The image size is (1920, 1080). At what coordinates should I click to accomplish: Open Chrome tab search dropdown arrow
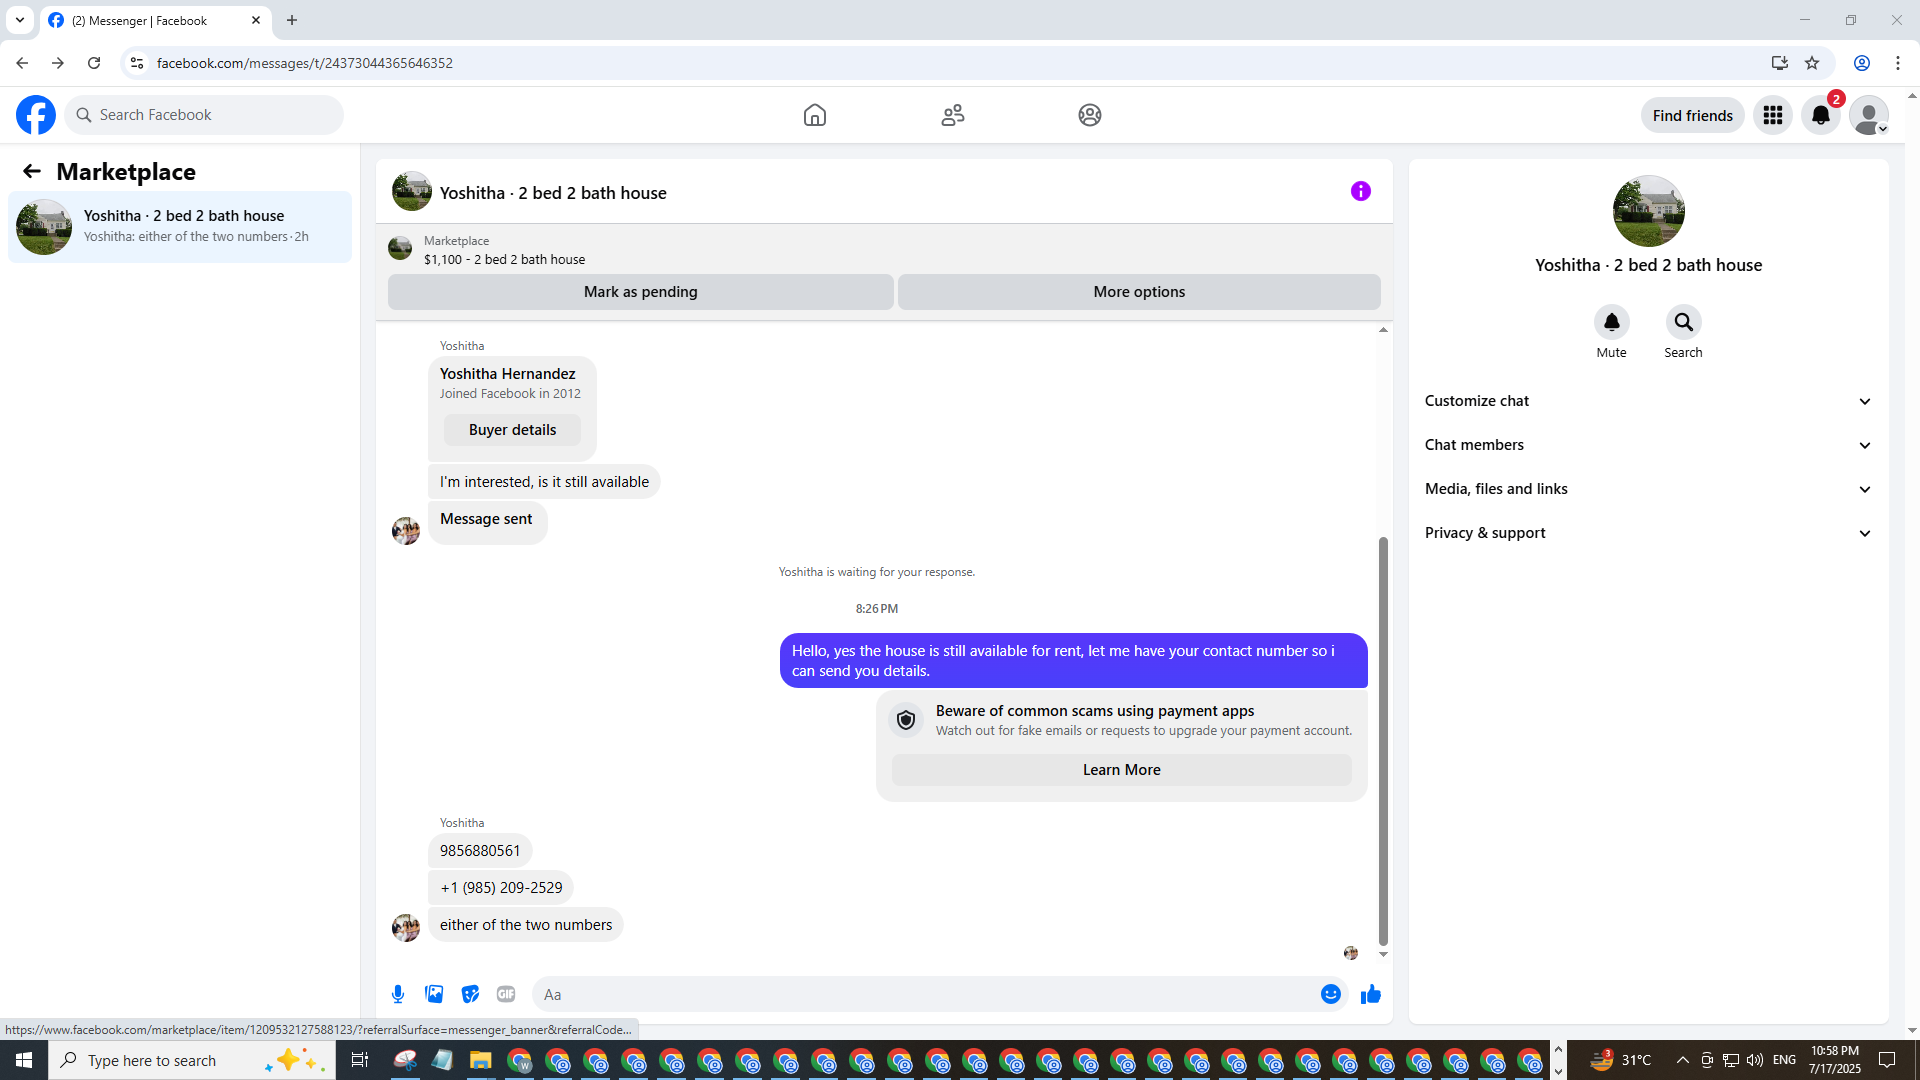tap(20, 20)
